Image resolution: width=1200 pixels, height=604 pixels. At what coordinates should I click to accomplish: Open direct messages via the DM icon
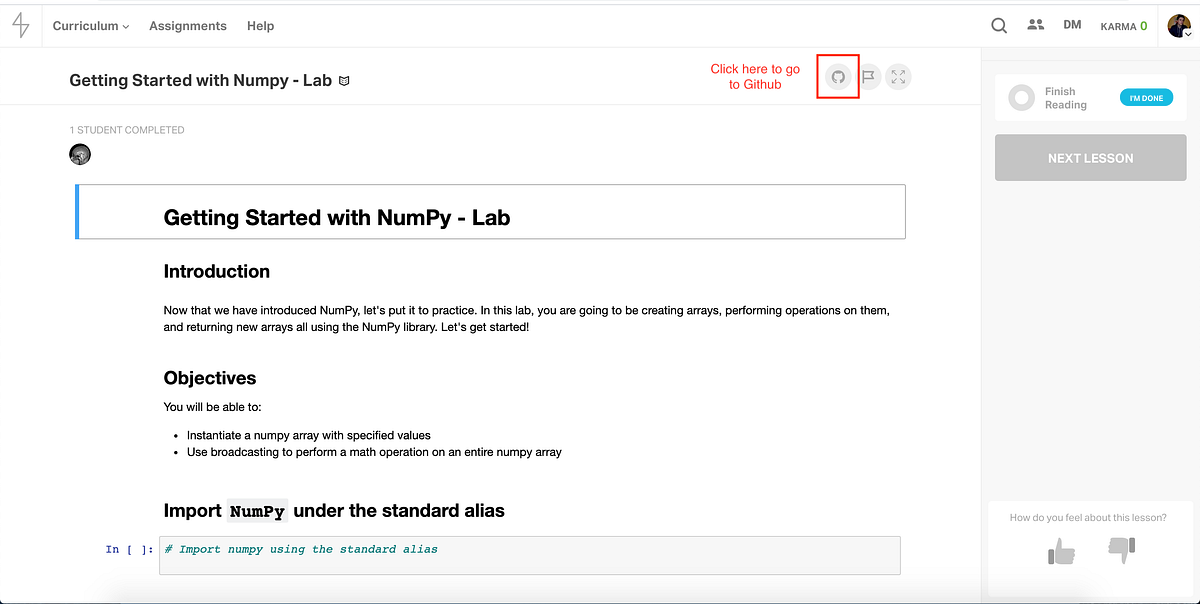click(1072, 24)
